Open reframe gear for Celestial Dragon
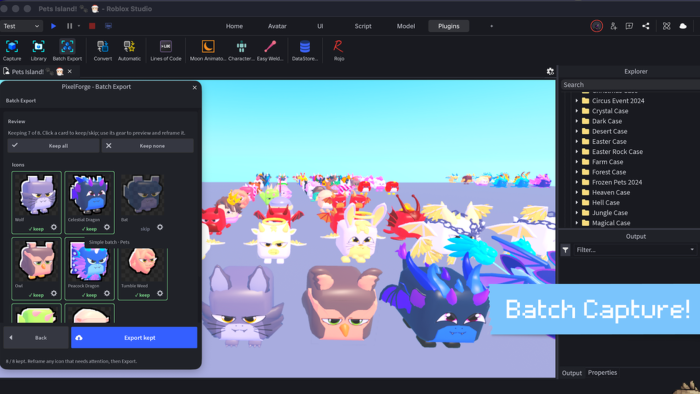The height and width of the screenshot is (394, 700). (x=107, y=227)
